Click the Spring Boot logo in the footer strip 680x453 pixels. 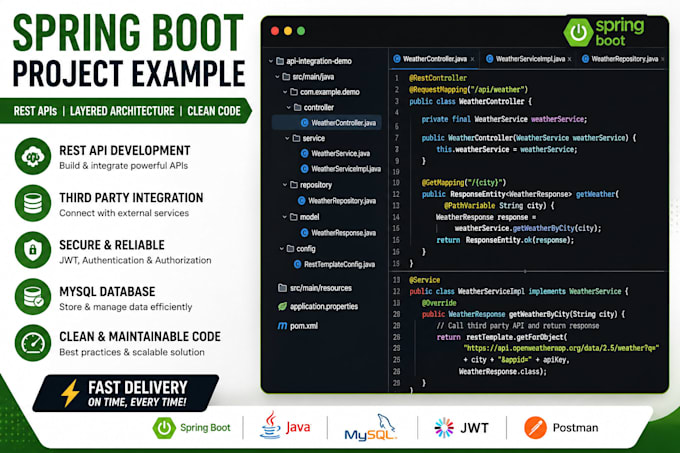tap(164, 428)
